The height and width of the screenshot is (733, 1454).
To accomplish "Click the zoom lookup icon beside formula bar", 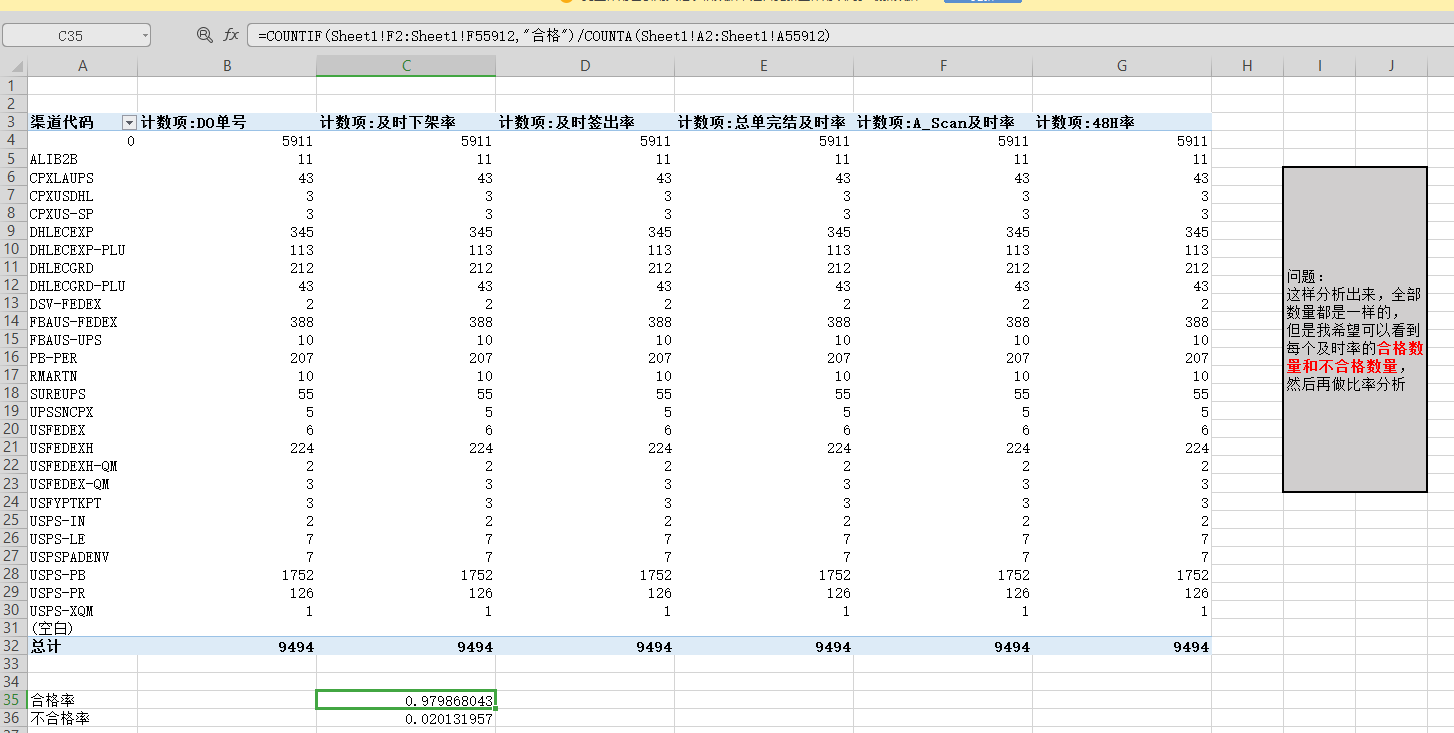I will click(x=204, y=35).
